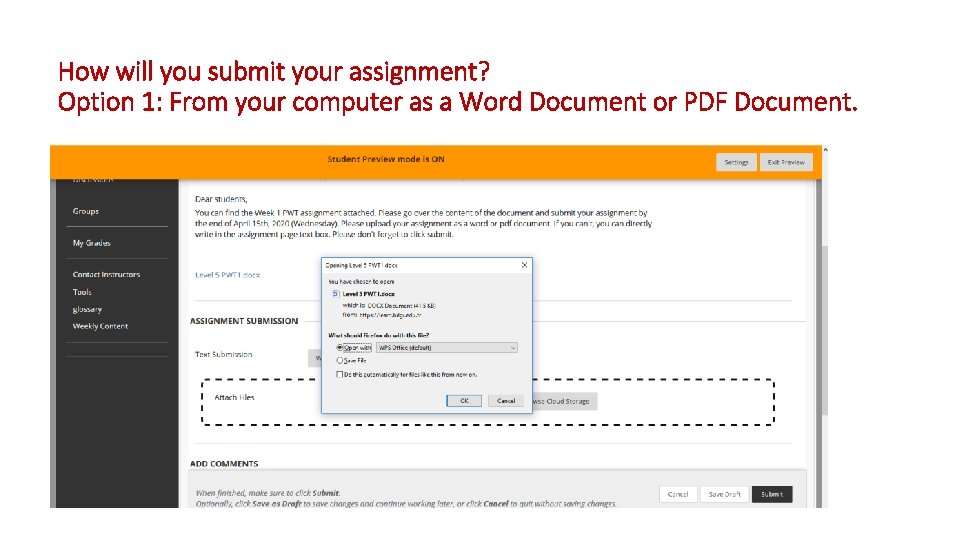Screen dimensions: 960x540
Task: Open the WPS Office application dropdown
Action: pyautogui.click(x=447, y=348)
